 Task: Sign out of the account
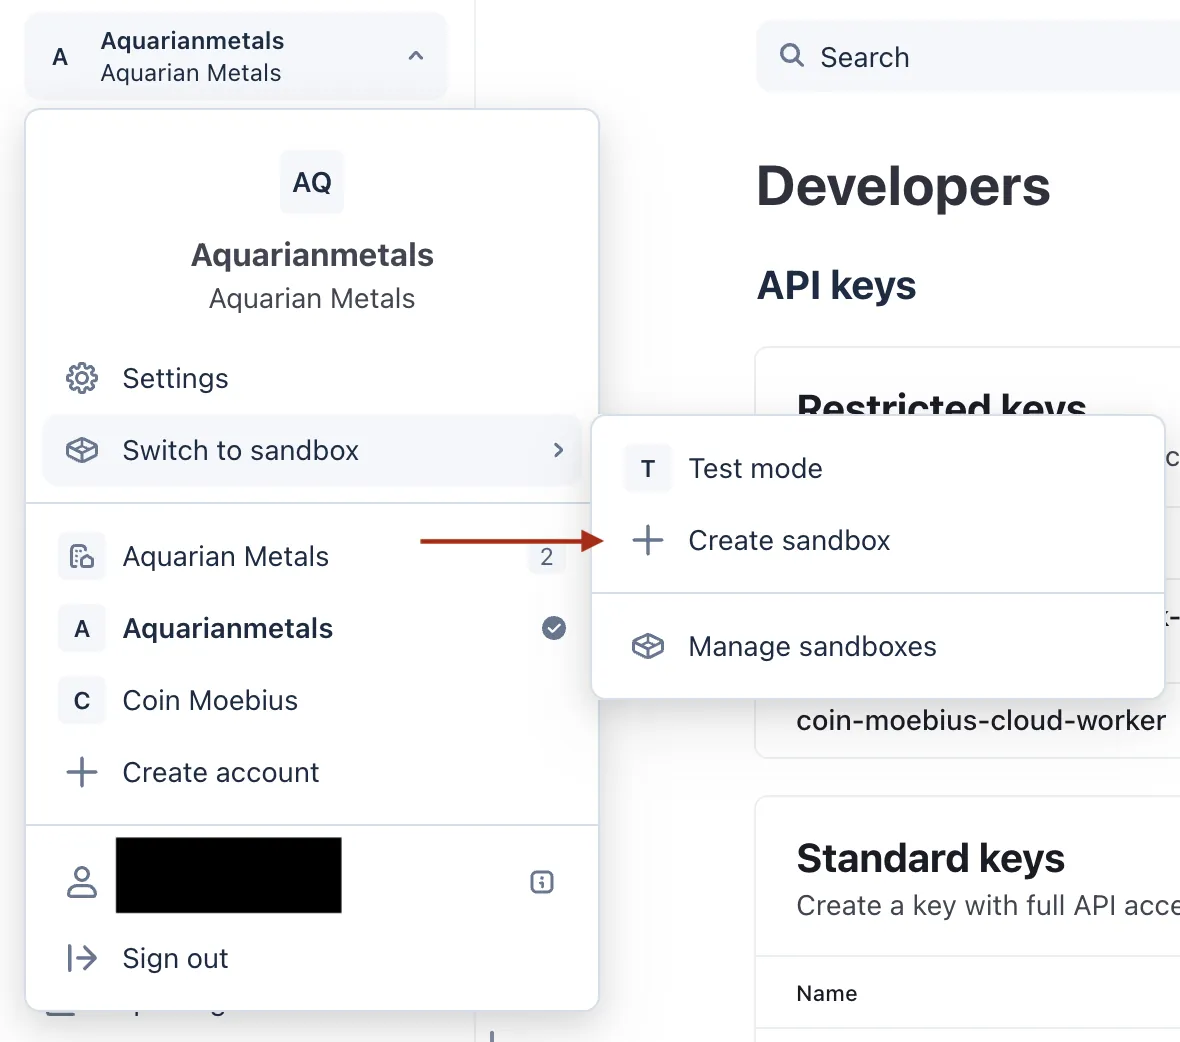tap(312, 958)
